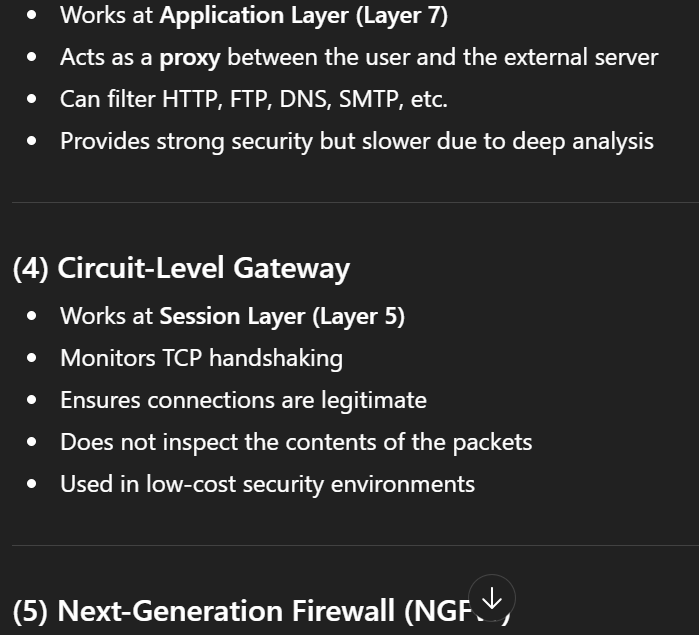Click 'Provides strong security but slower' bullet

click(x=357, y=142)
